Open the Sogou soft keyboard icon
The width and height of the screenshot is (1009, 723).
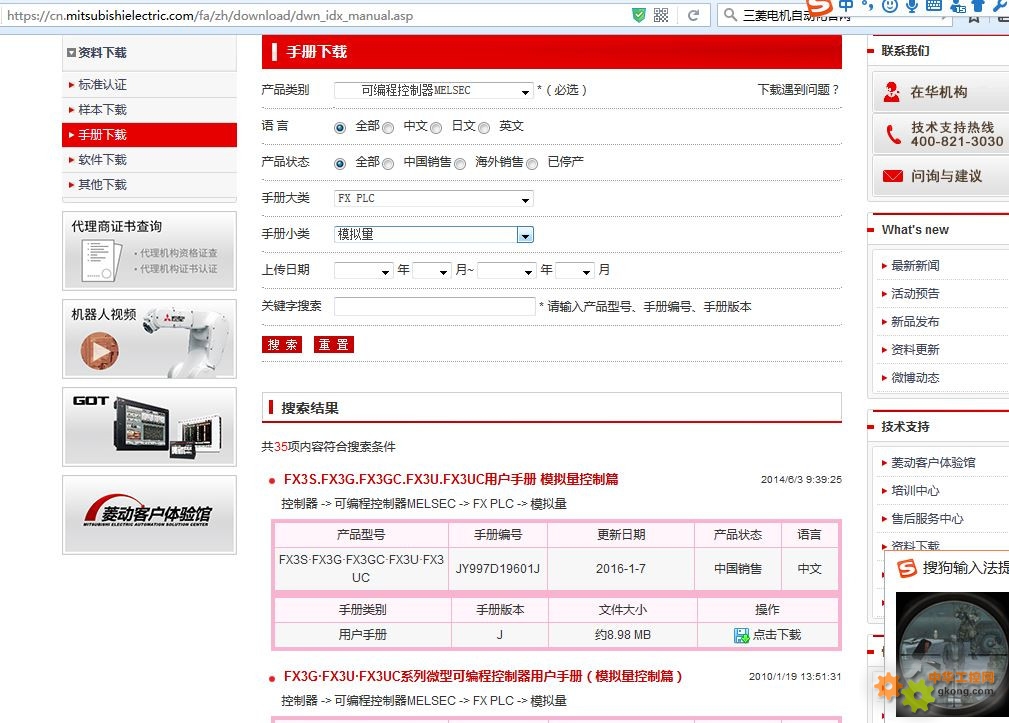(934, 6)
